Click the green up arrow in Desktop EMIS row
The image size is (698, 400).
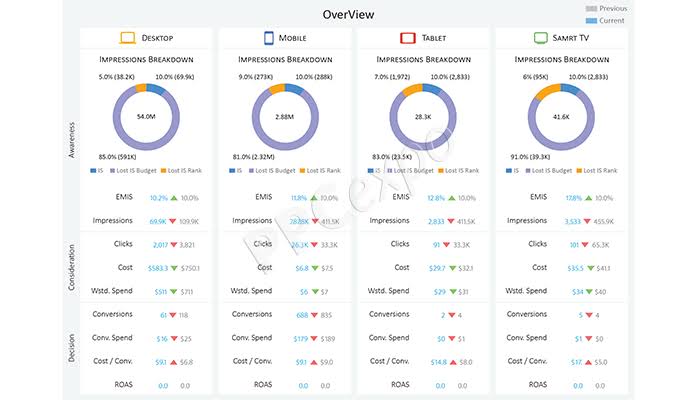174,198
